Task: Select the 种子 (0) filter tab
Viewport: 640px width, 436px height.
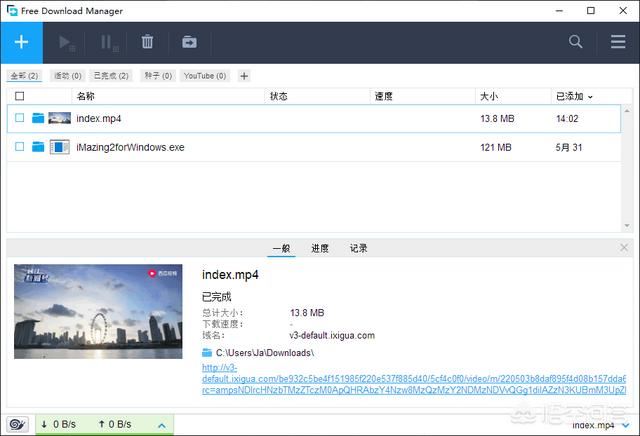Action: pos(158,76)
